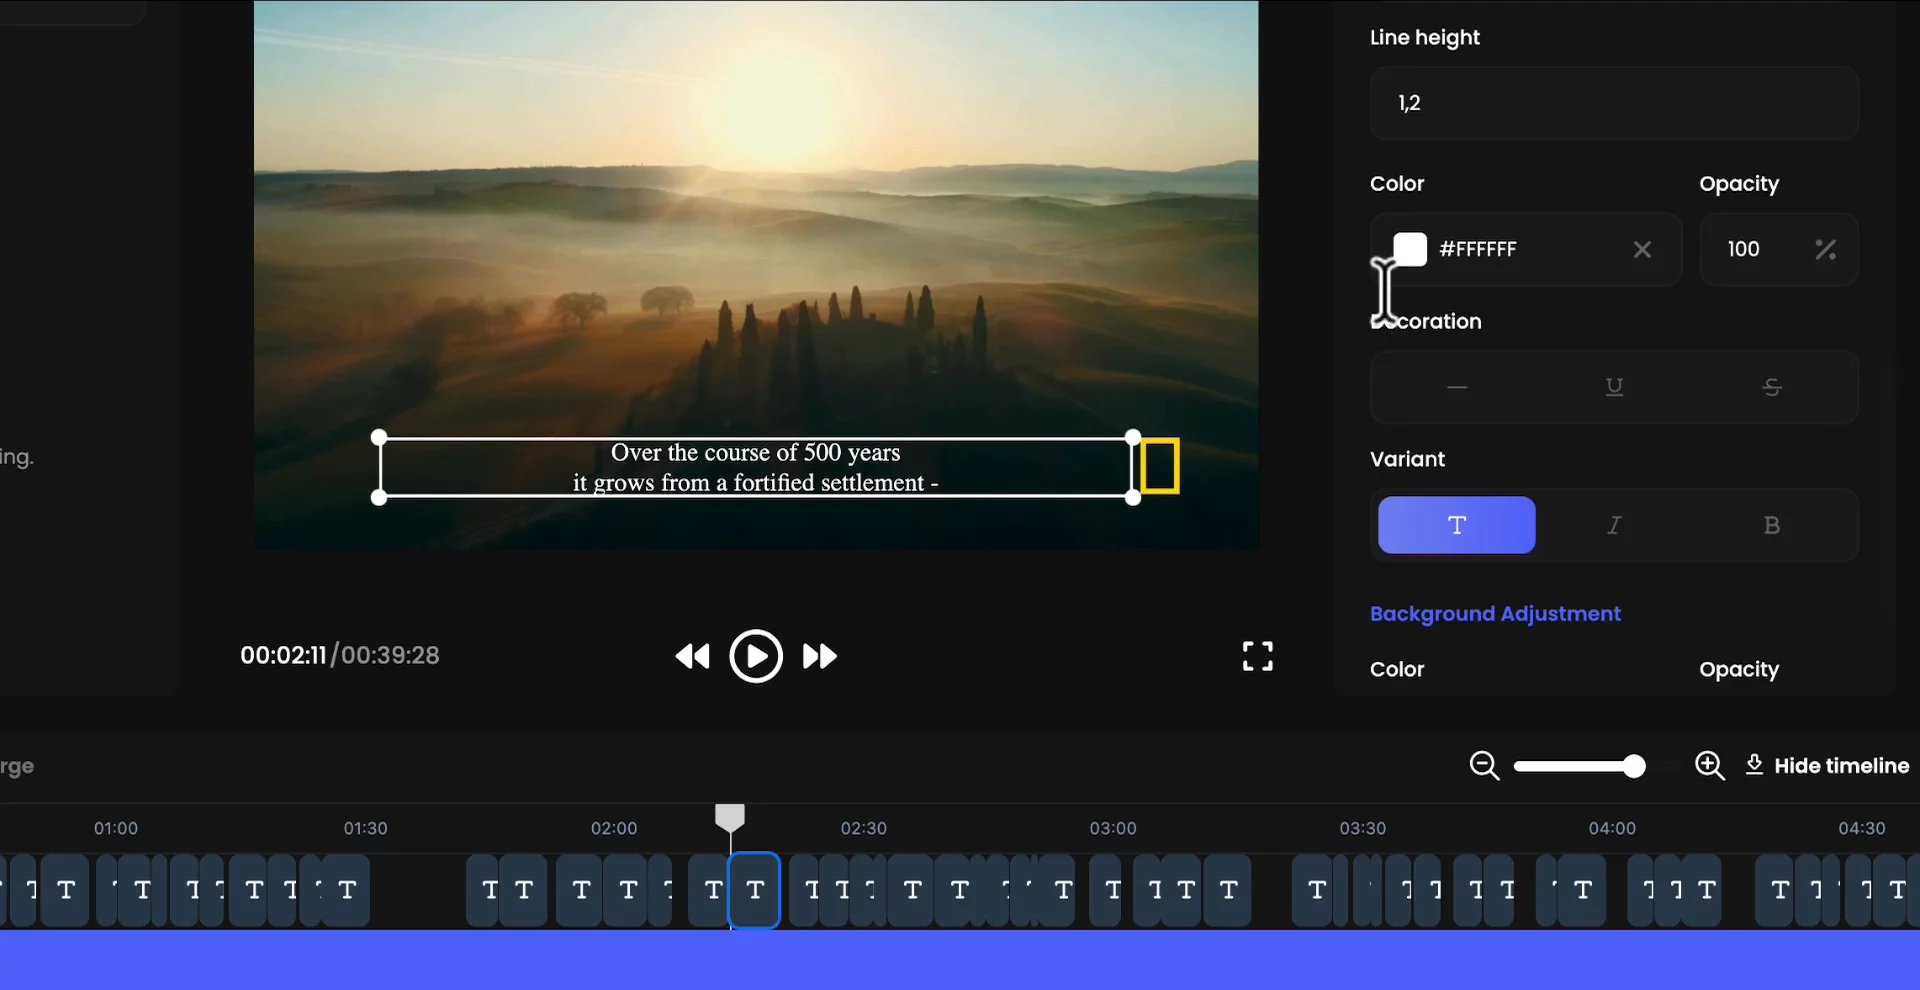This screenshot has height=990, width=1920.
Task: Toggle strikethrough text decoration
Action: click(1771, 387)
